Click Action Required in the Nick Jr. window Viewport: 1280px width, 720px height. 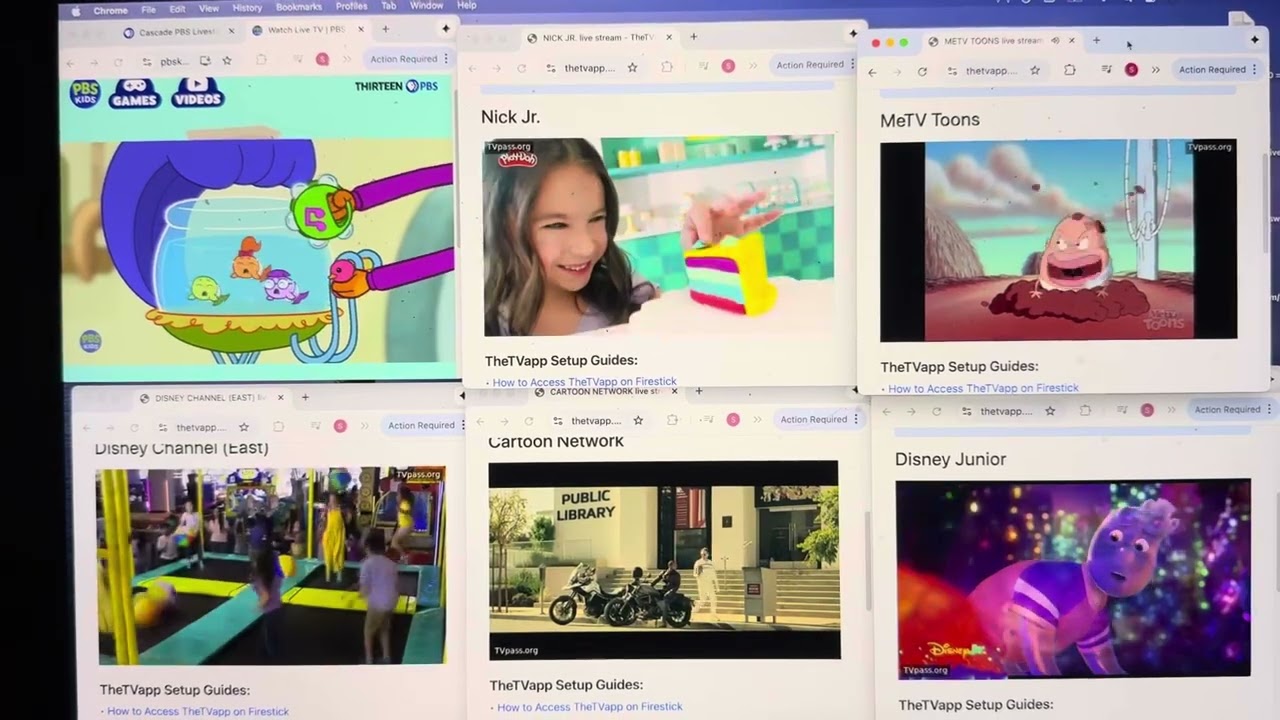[x=810, y=65]
